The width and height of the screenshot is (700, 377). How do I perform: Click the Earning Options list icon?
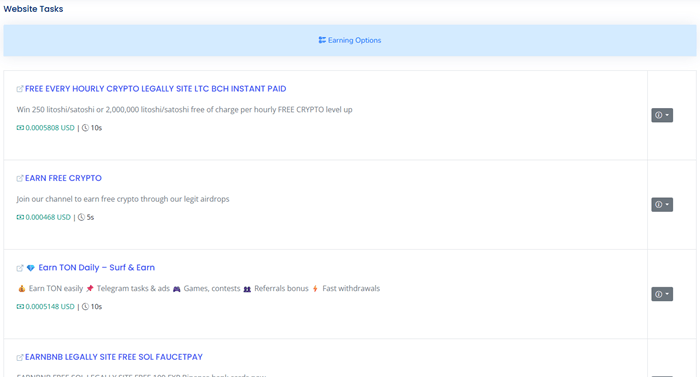pyautogui.click(x=322, y=40)
